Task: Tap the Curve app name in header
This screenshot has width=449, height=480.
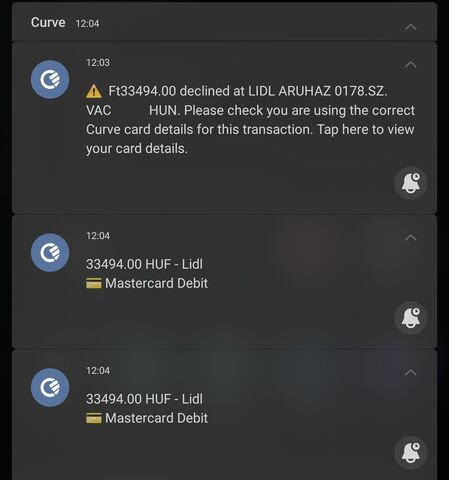Action: pos(48,22)
